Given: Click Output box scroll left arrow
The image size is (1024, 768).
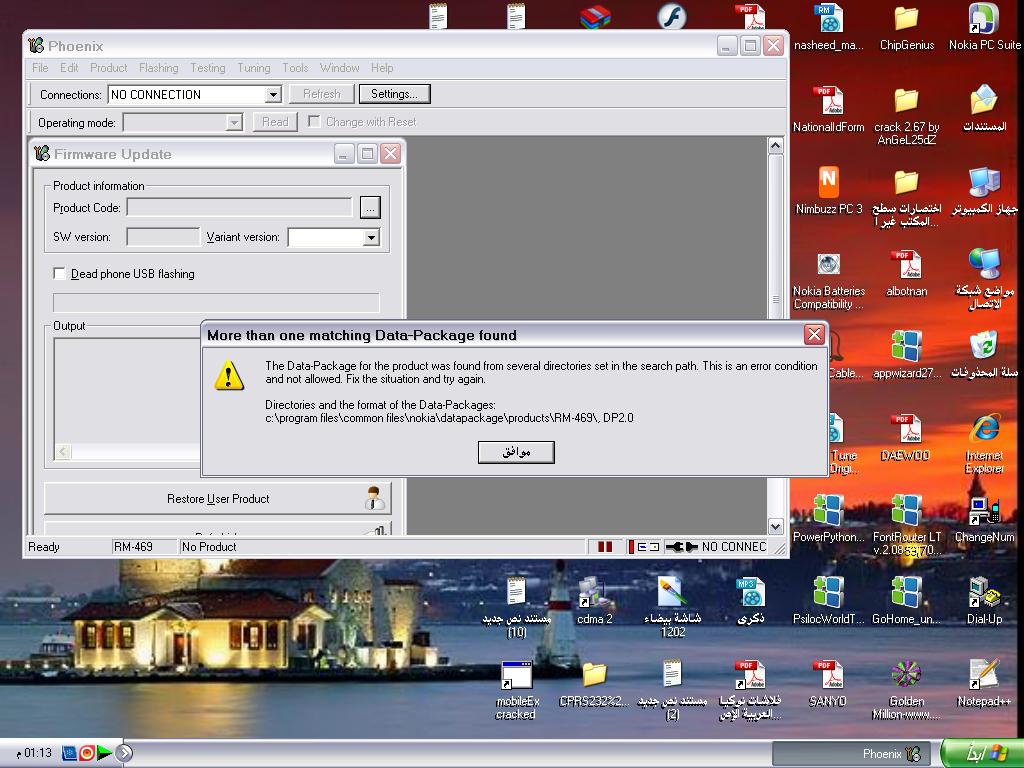Looking at the screenshot, I should [x=63, y=451].
